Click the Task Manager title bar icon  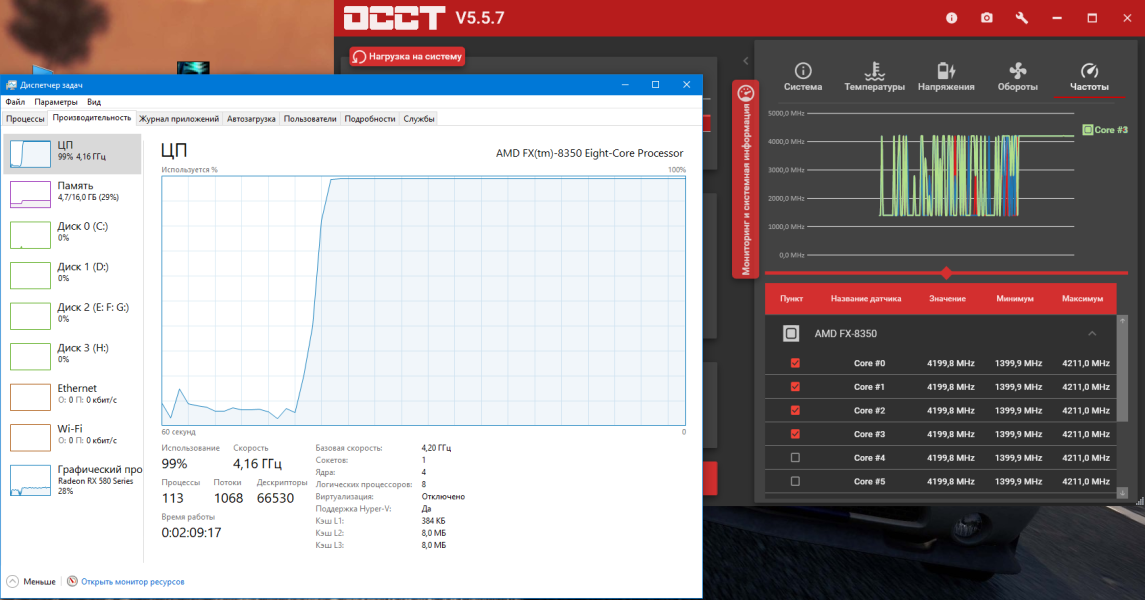pos(12,85)
